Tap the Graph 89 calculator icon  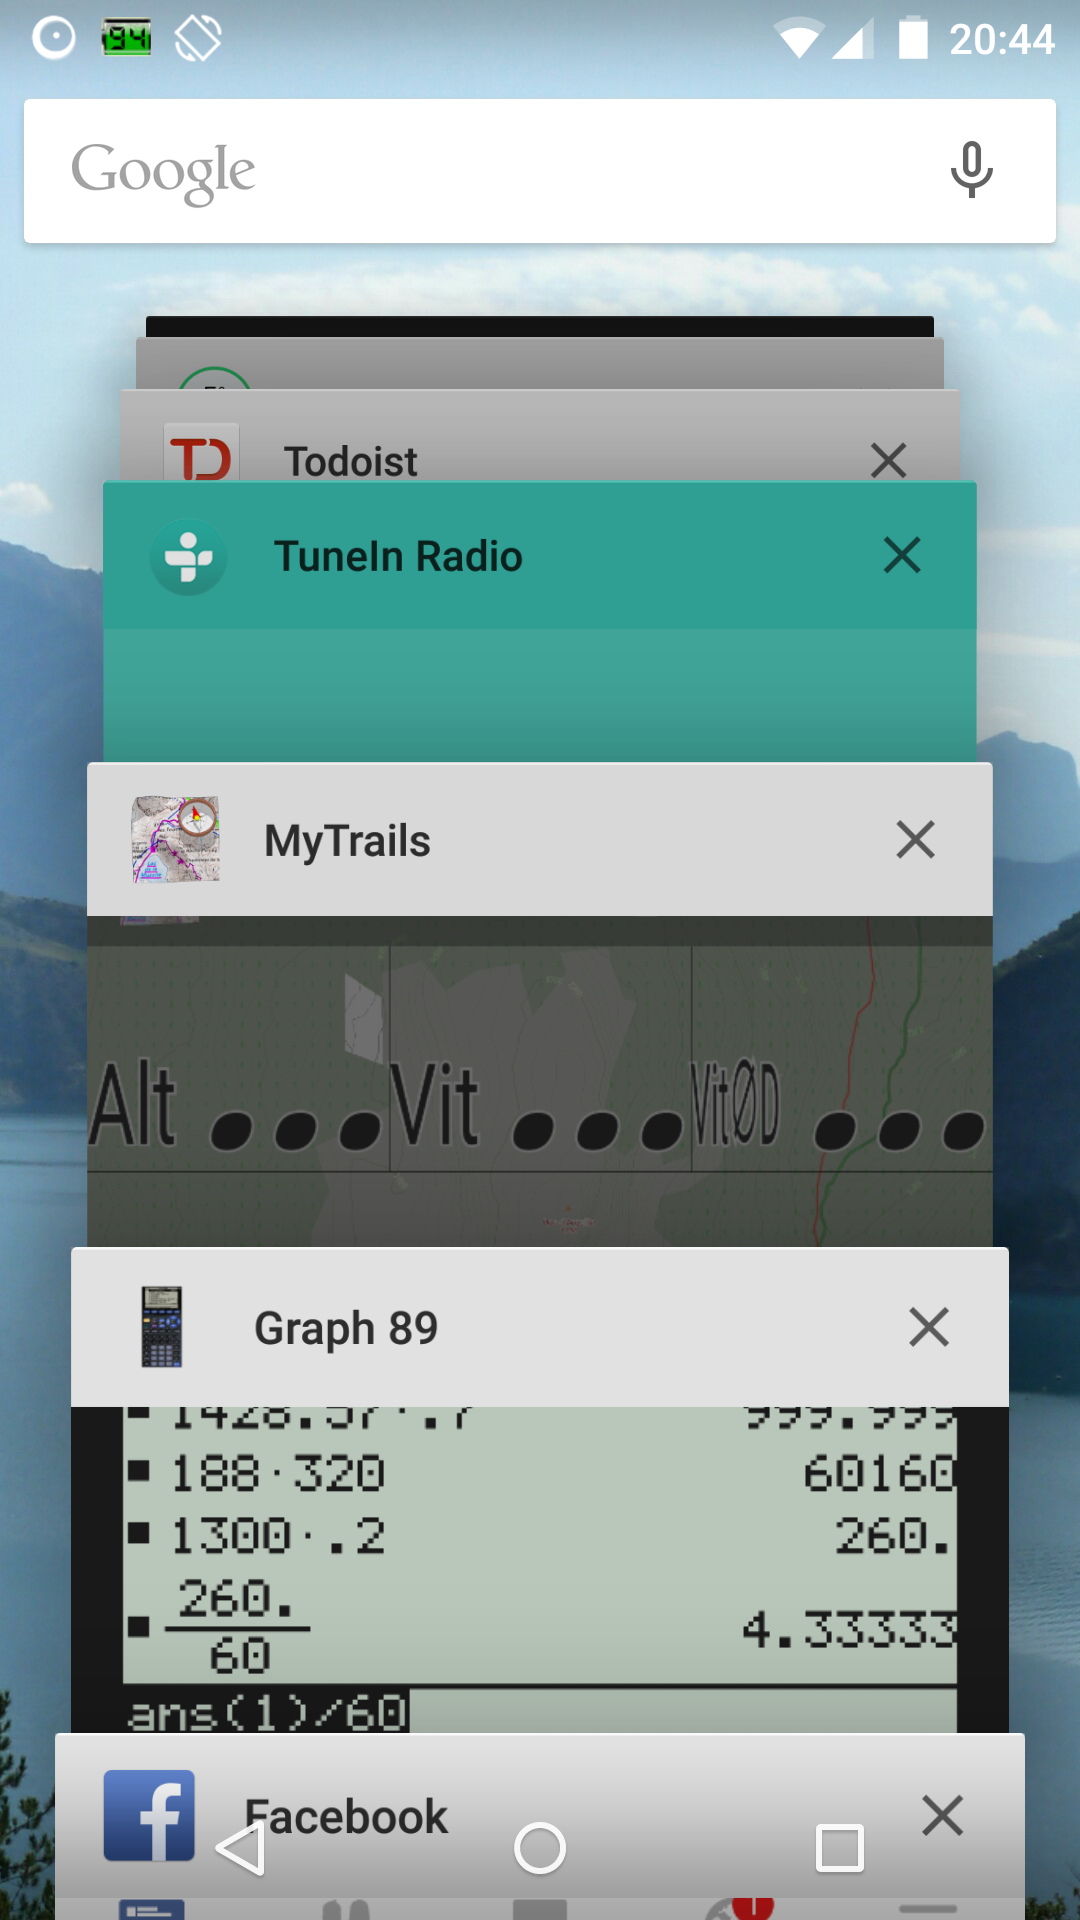click(x=161, y=1327)
